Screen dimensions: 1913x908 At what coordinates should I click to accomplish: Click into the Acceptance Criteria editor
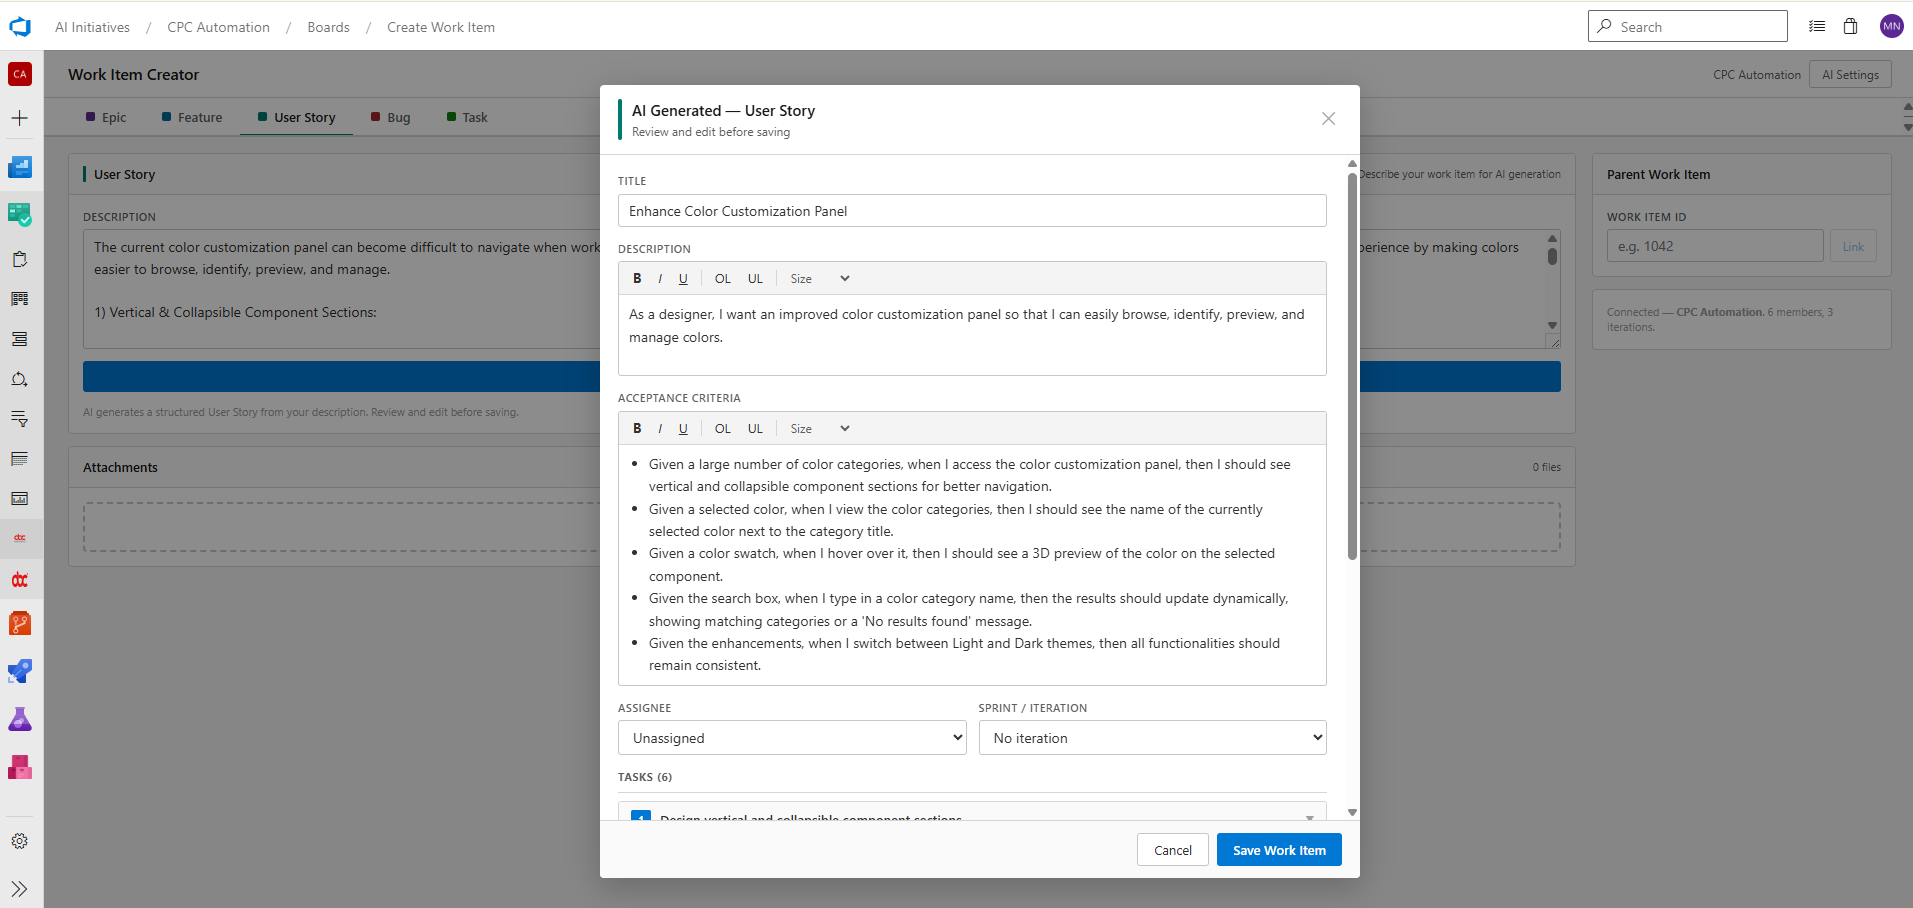(x=972, y=565)
